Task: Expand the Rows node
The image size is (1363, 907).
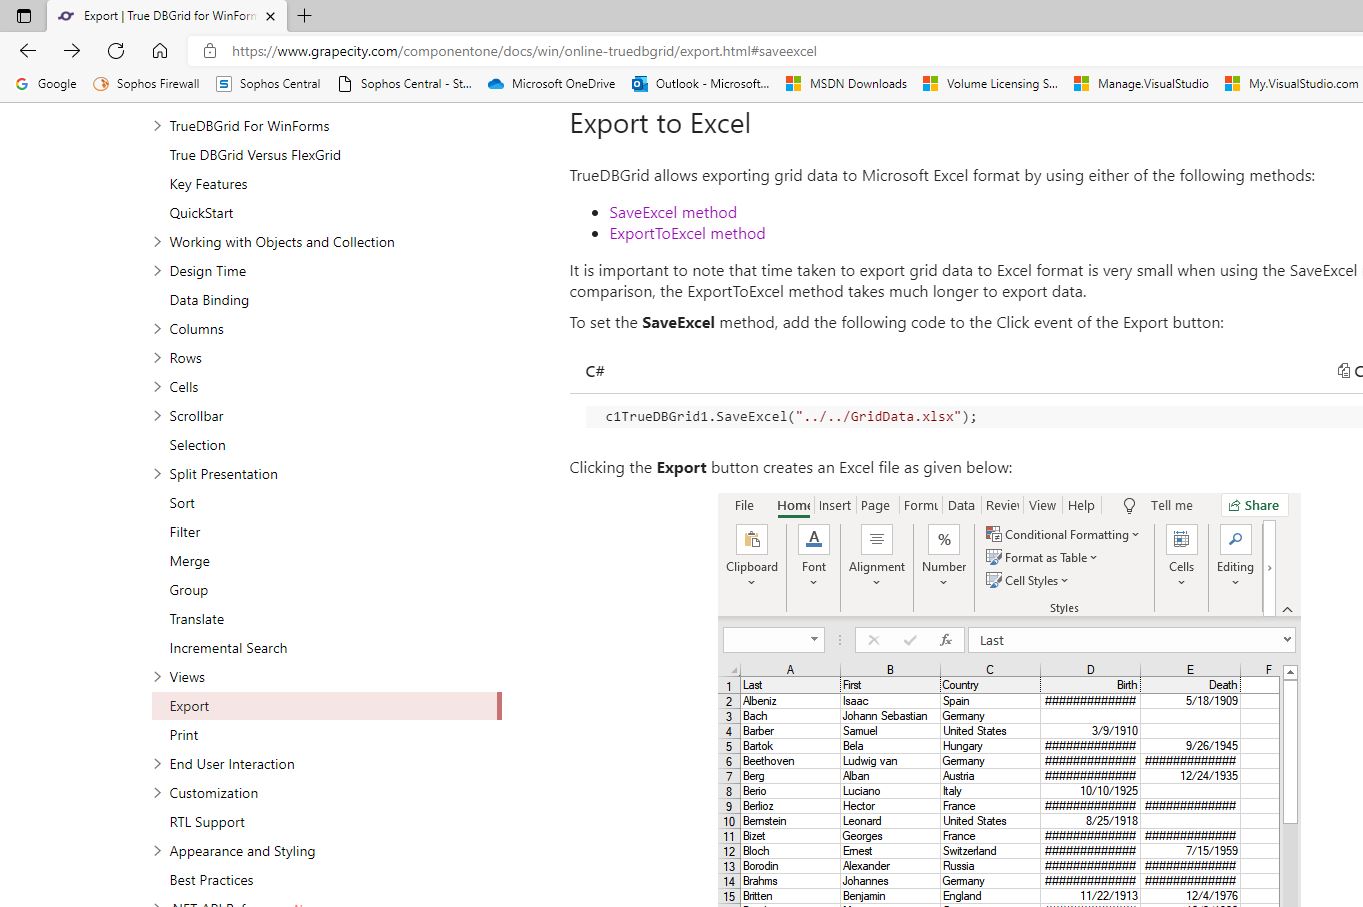Action: tap(157, 358)
